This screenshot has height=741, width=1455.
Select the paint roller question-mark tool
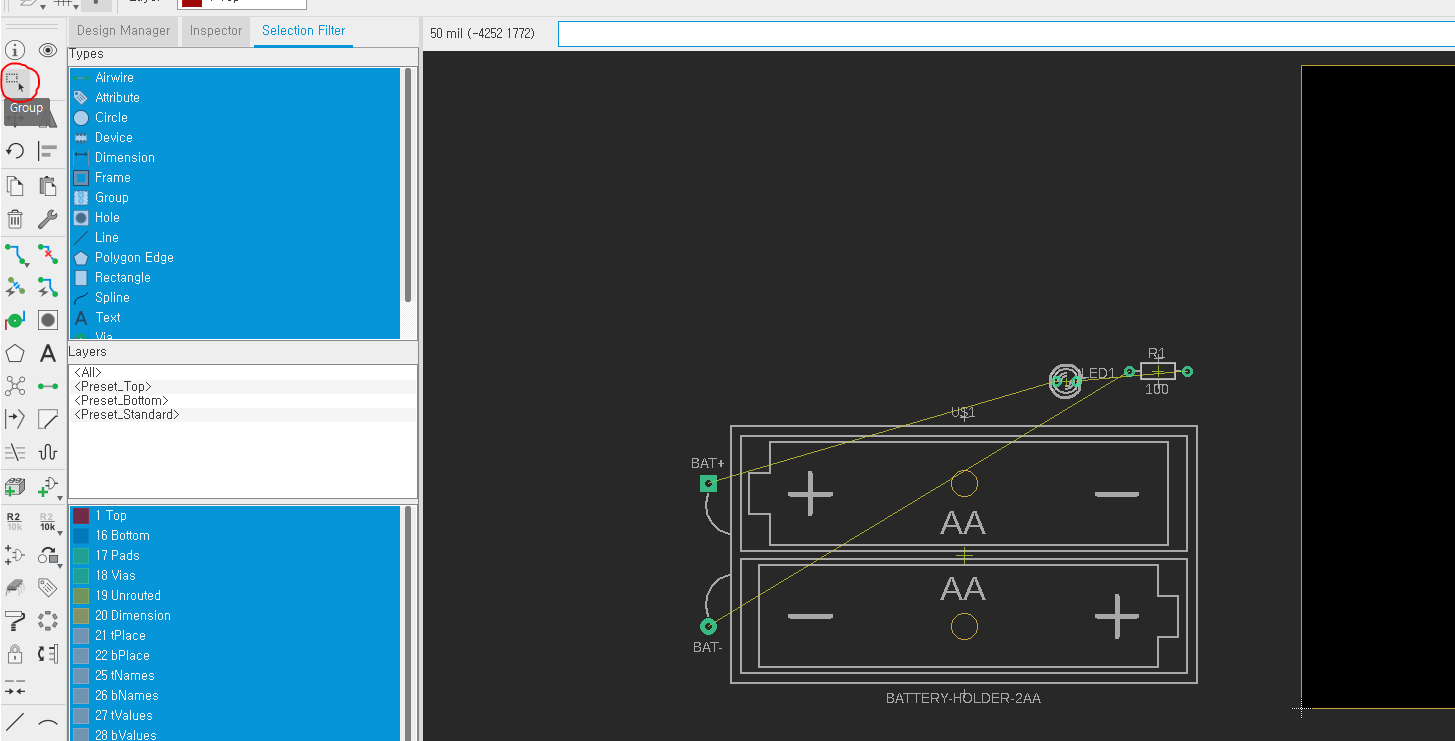coord(15,621)
